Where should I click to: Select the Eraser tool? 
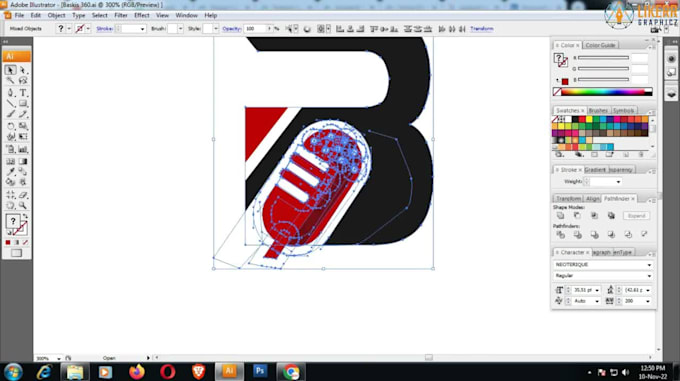tap(23, 195)
